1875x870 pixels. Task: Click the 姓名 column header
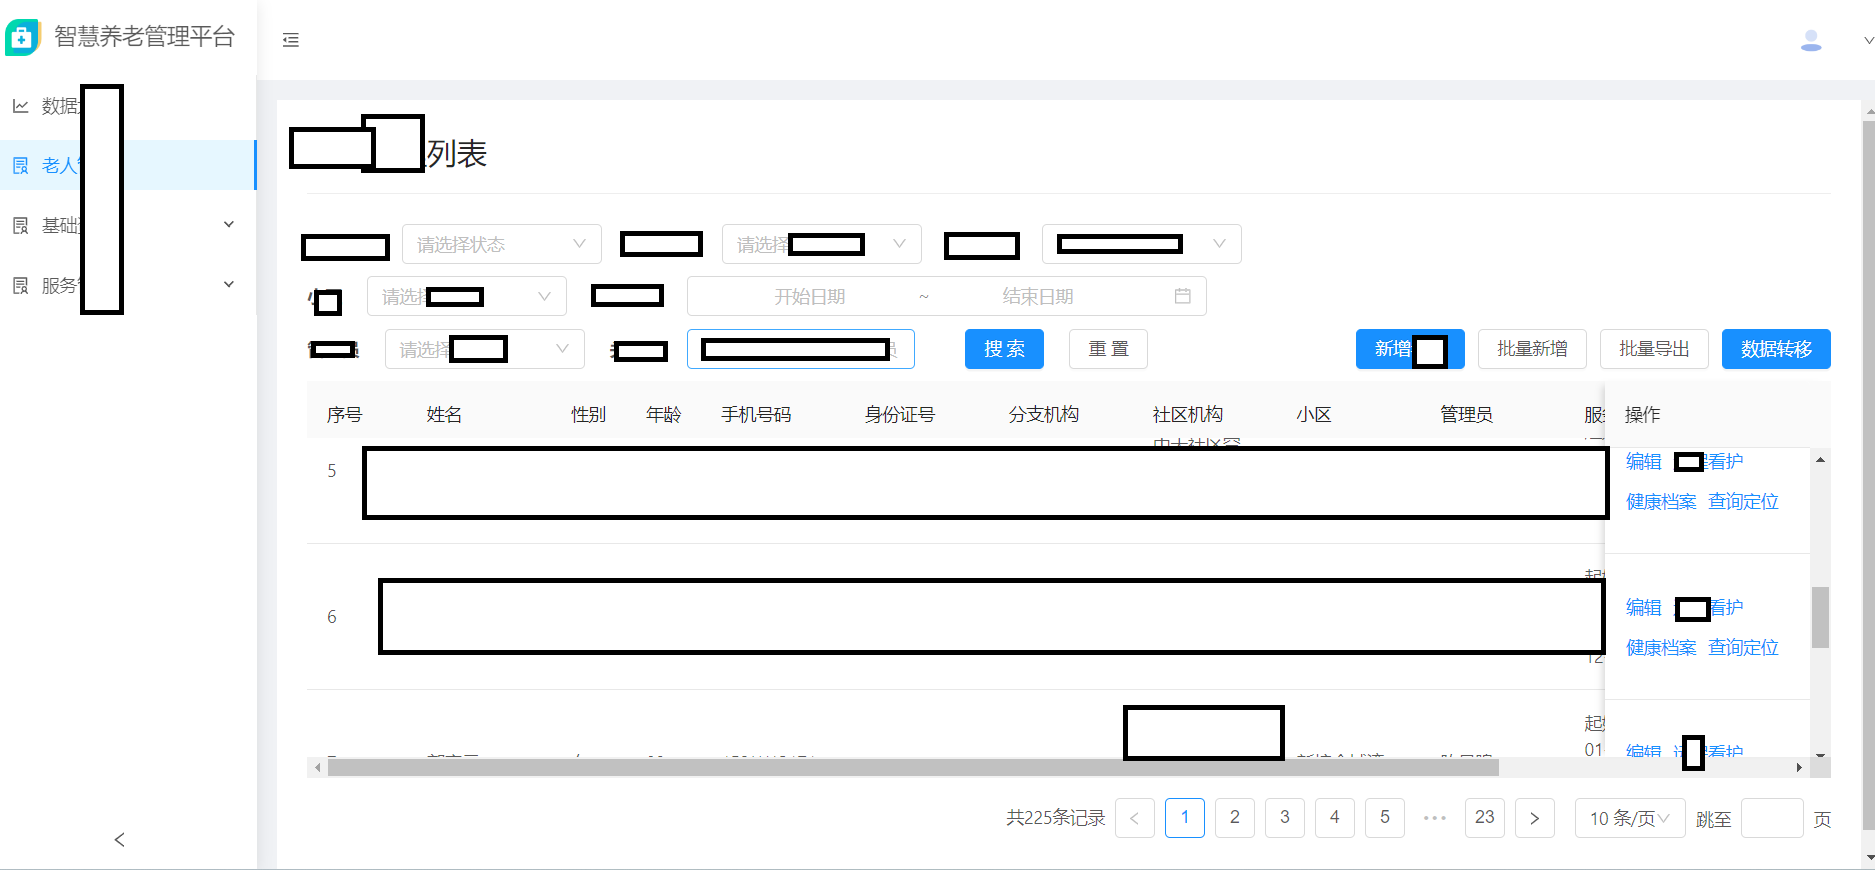(x=444, y=415)
